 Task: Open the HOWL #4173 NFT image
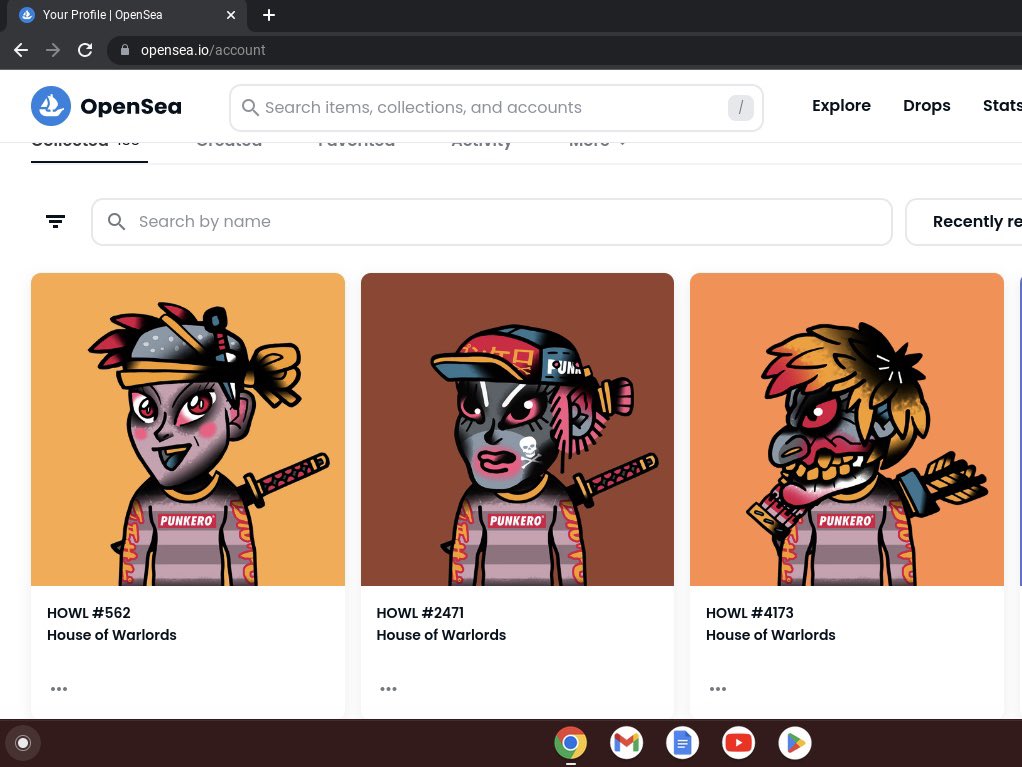coord(847,429)
